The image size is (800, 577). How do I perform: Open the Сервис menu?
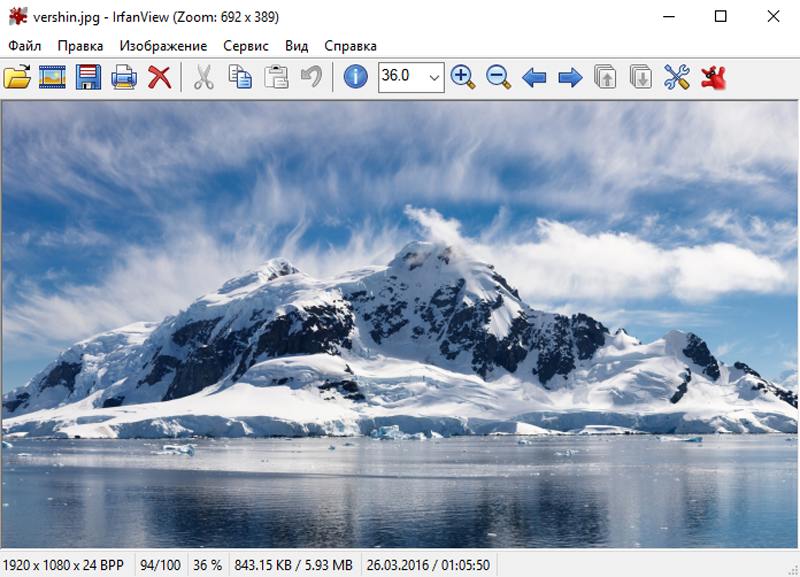(x=246, y=46)
